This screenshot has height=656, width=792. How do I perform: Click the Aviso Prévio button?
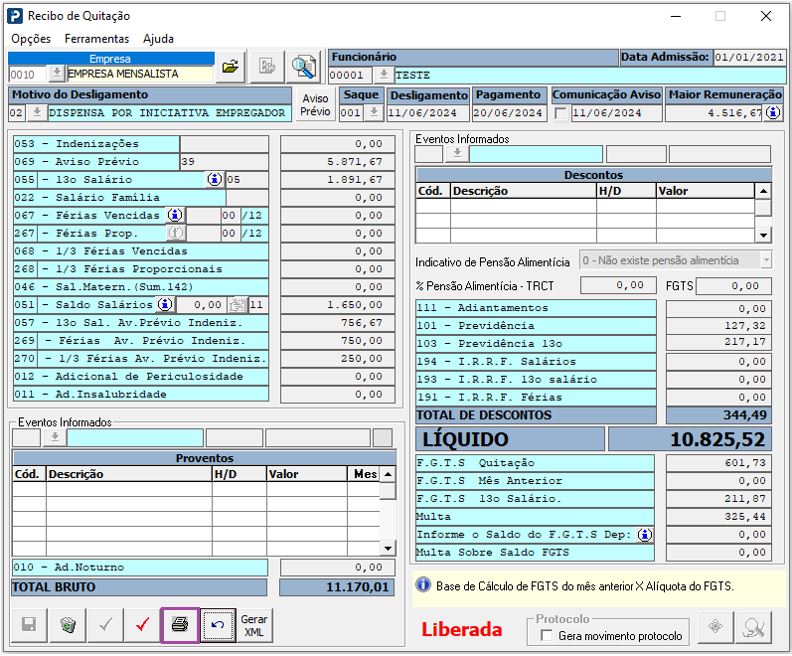point(315,105)
